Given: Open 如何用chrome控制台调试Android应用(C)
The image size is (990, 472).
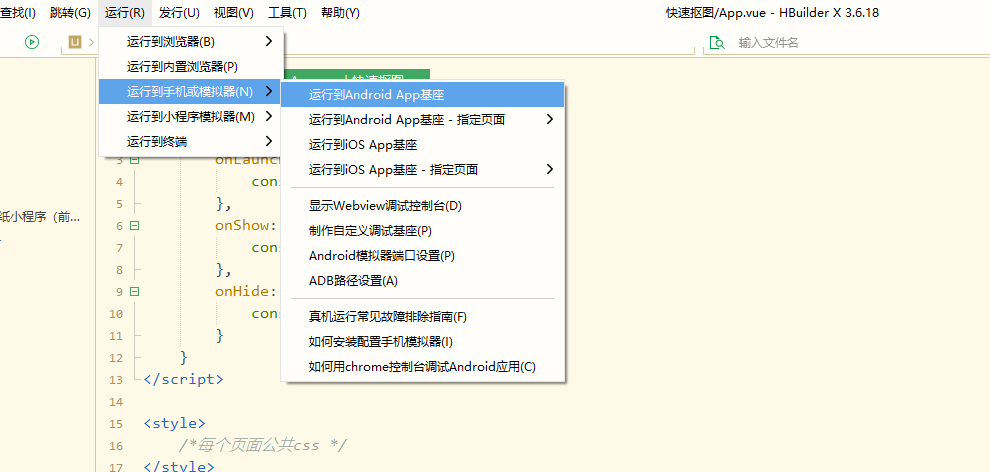Looking at the screenshot, I should 422,367.
